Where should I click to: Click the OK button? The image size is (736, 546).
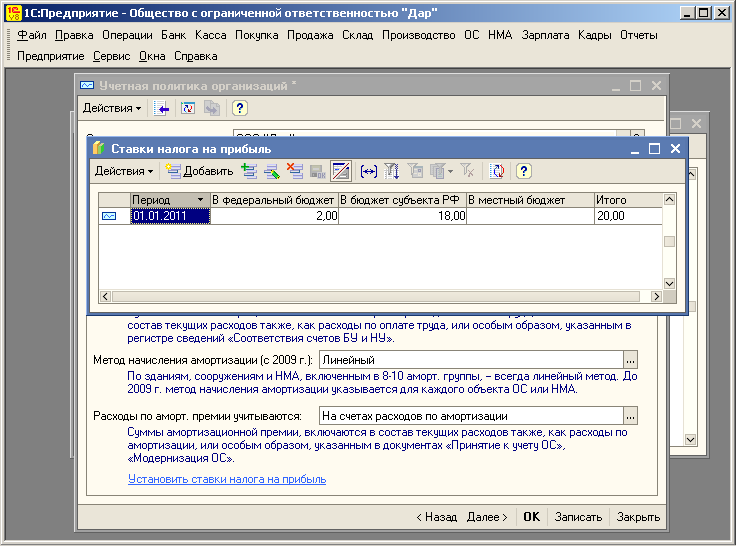click(532, 517)
